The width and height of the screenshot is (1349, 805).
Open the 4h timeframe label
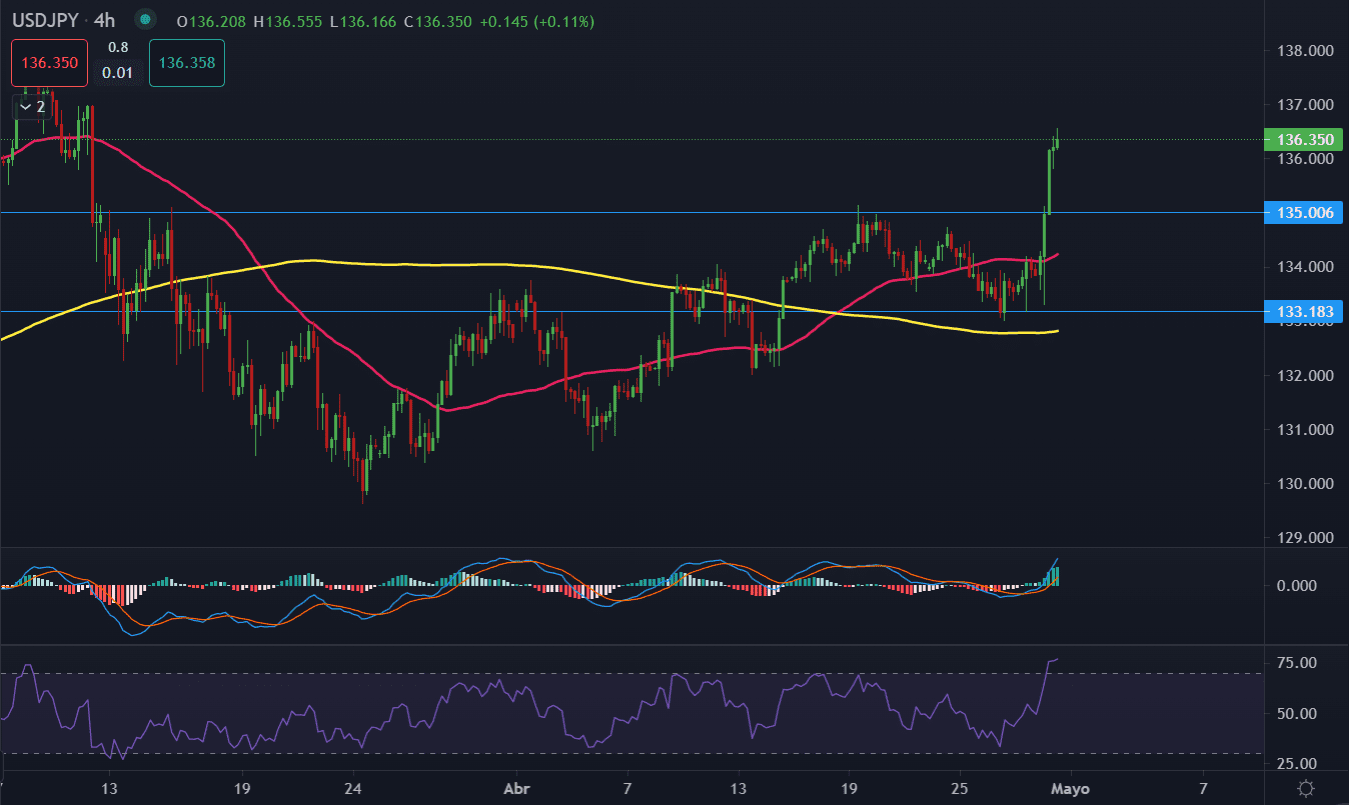105,20
